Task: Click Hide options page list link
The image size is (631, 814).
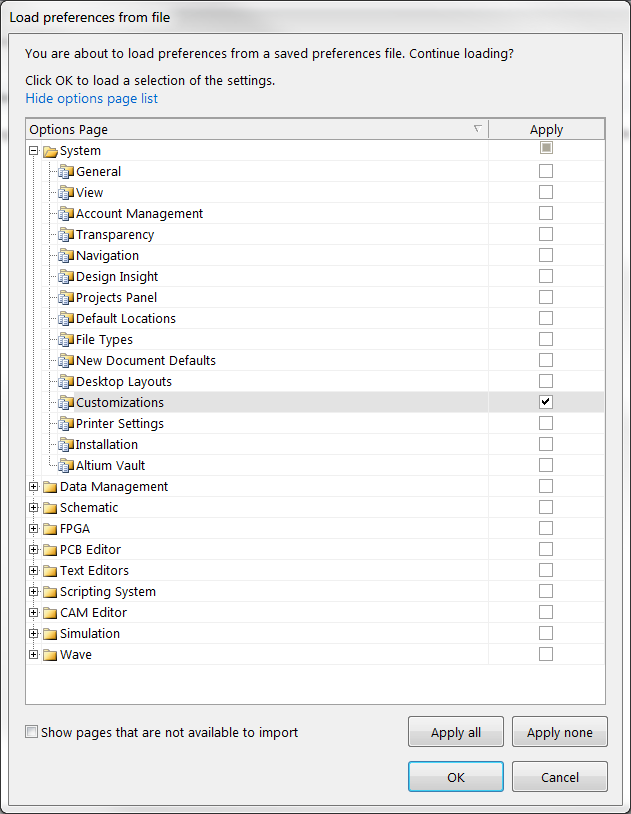Action: pyautogui.click(x=91, y=98)
